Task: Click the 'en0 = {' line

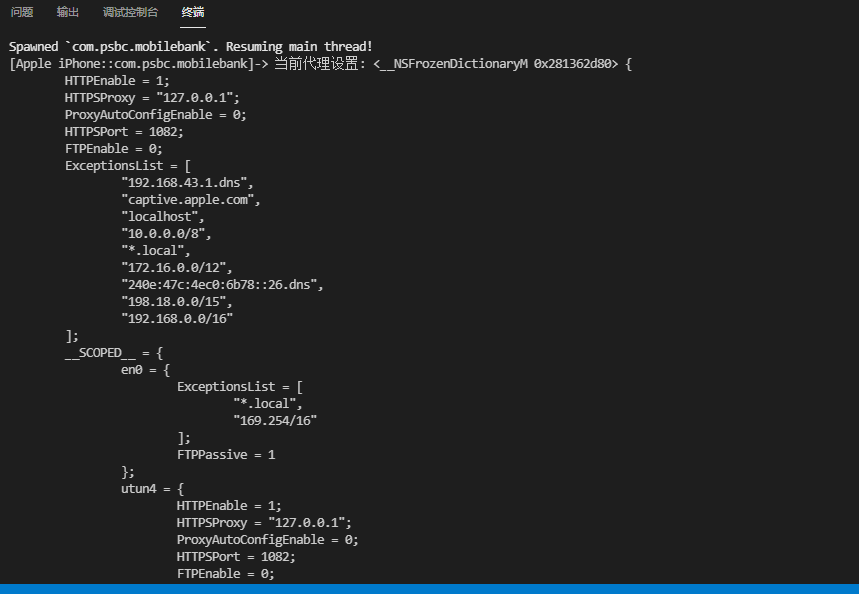Action: click(x=145, y=370)
